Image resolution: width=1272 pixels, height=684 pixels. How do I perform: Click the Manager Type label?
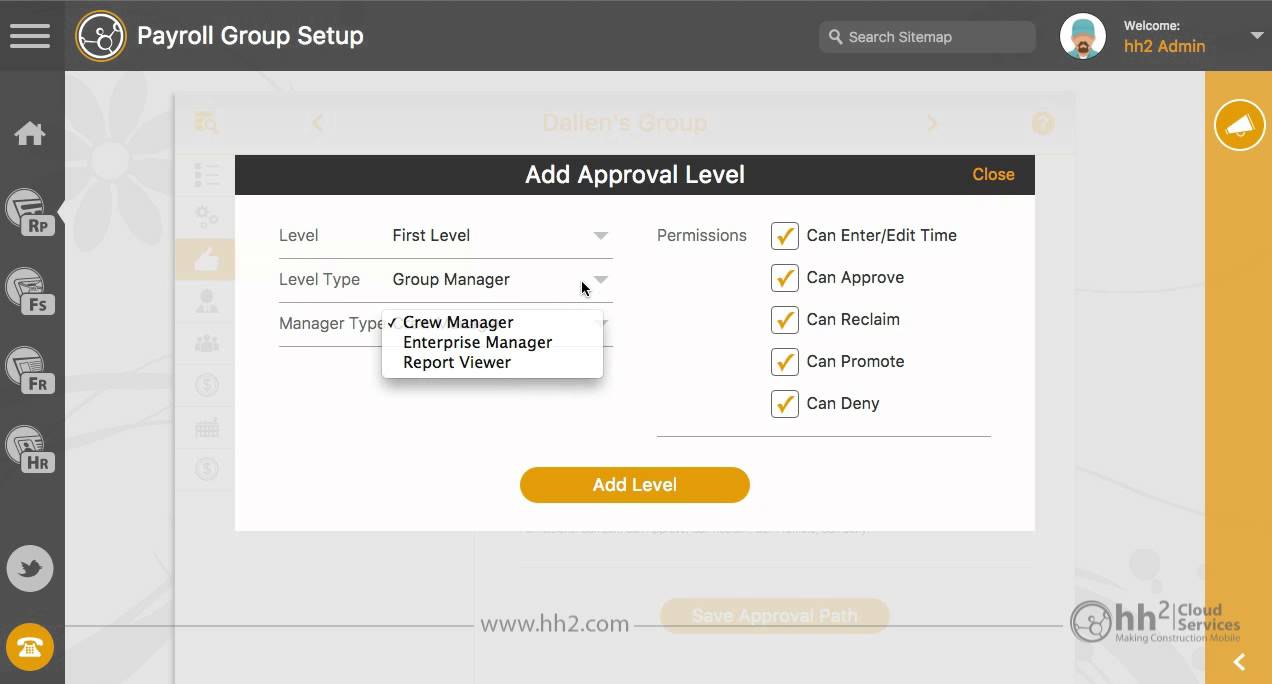pyautogui.click(x=330, y=324)
